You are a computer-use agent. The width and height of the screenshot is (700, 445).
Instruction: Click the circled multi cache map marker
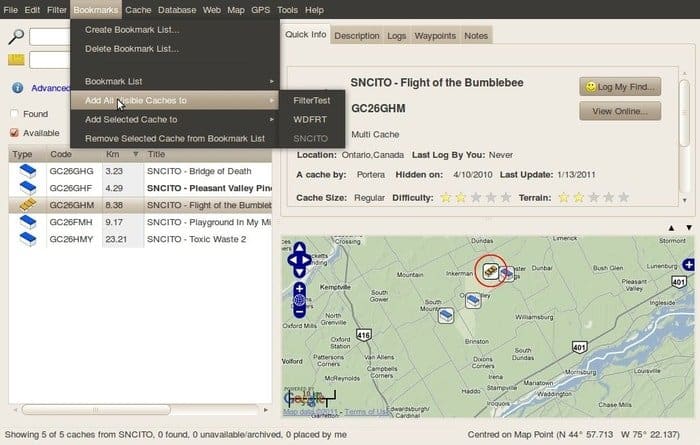coord(491,270)
